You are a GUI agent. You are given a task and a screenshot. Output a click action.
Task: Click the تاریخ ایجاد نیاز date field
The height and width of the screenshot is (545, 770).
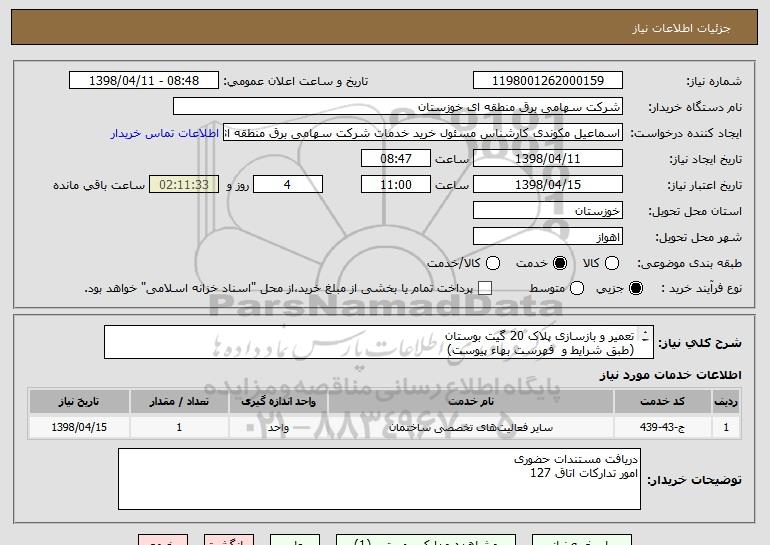548,159
